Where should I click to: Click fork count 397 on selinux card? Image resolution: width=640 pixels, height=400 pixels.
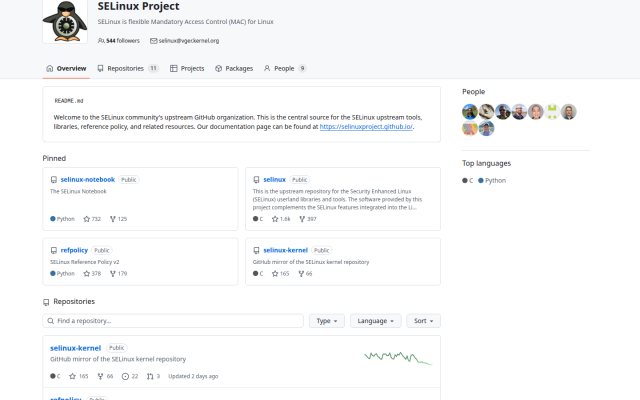pyautogui.click(x=308, y=219)
